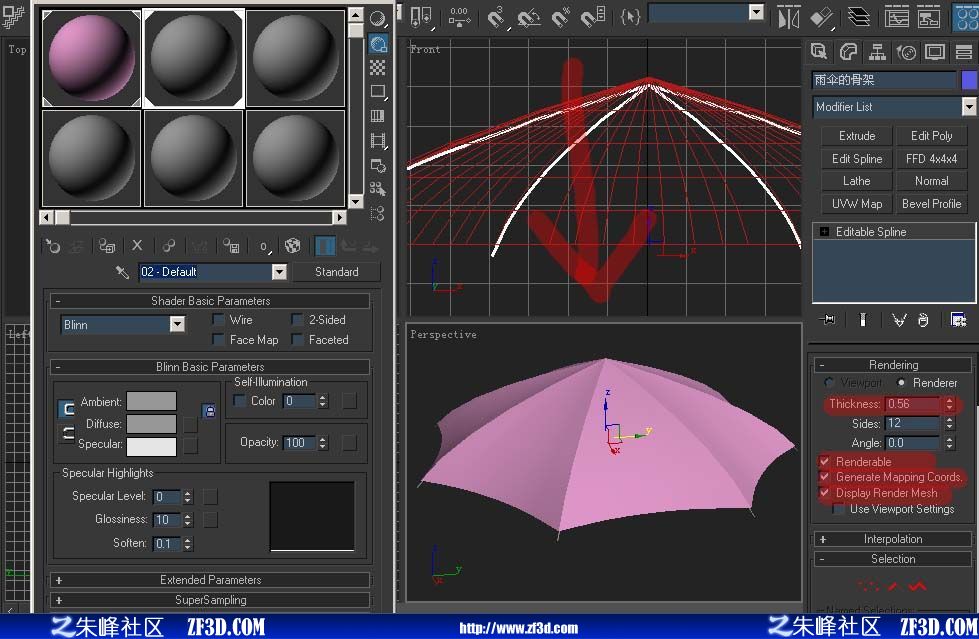This screenshot has width=979, height=639.
Task: Open Material Editor Options icon
Action: coord(378,166)
